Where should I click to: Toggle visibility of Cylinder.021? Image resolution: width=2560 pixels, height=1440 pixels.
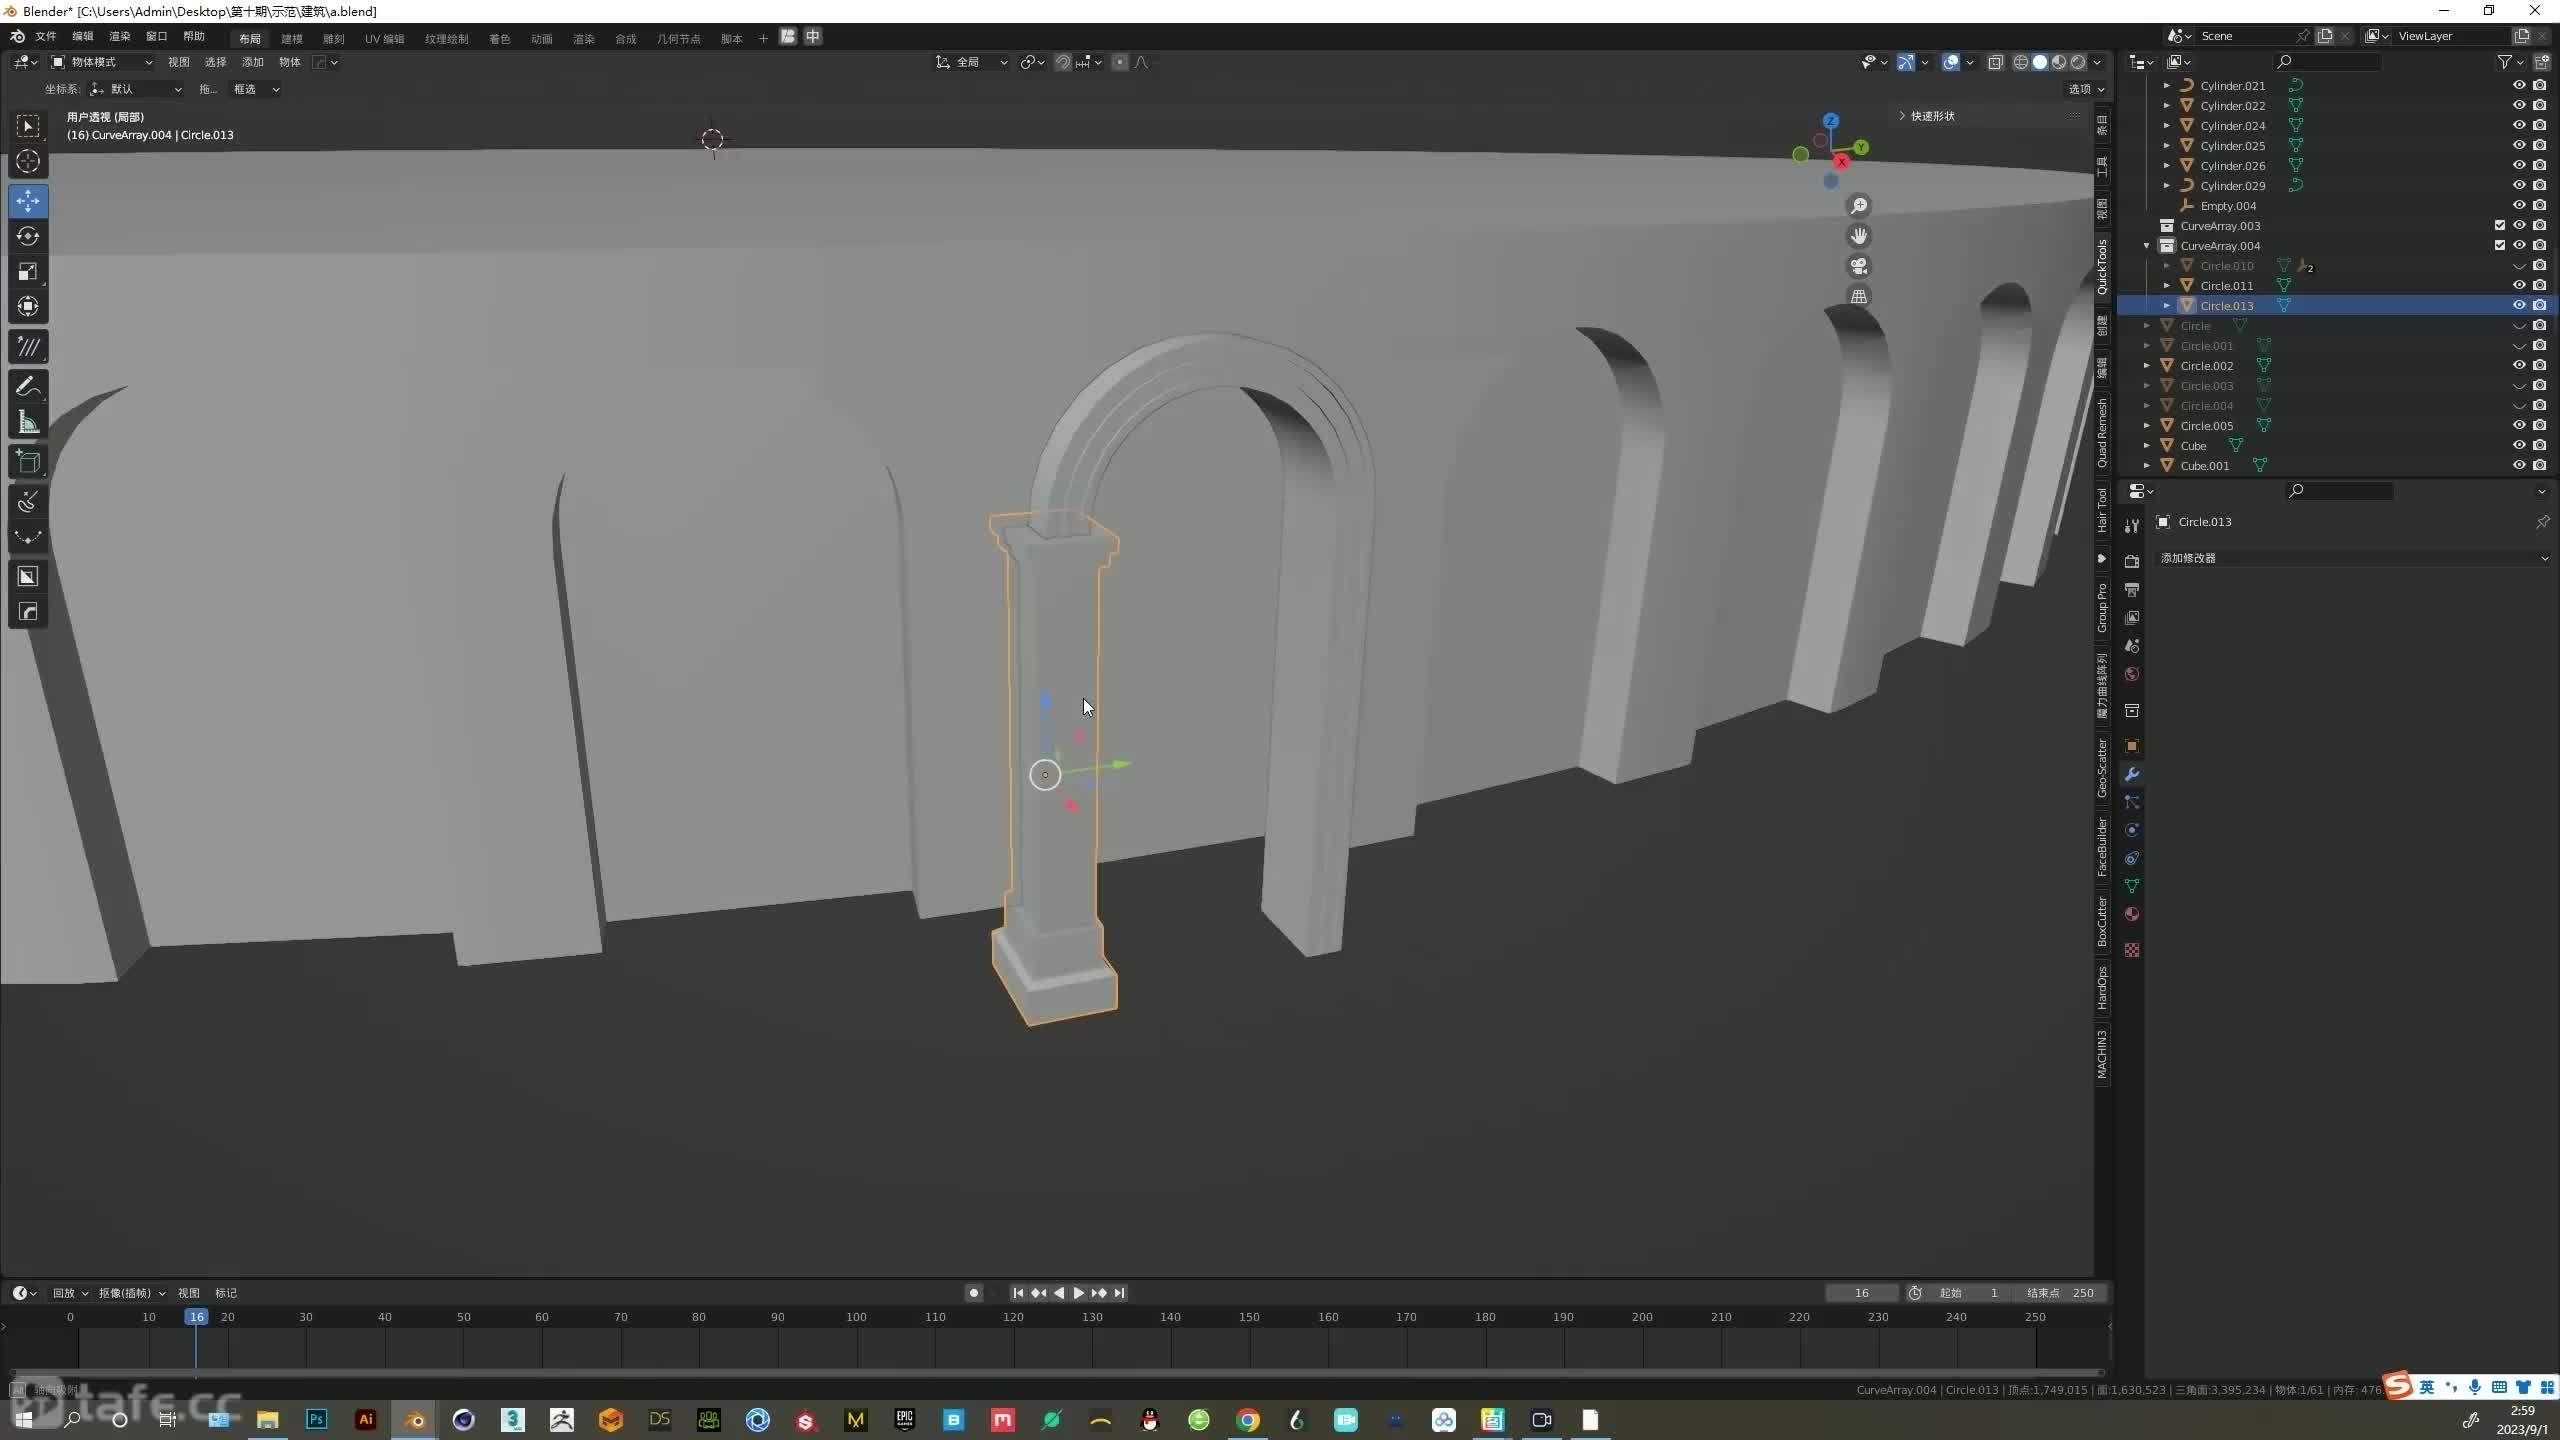[2519, 85]
